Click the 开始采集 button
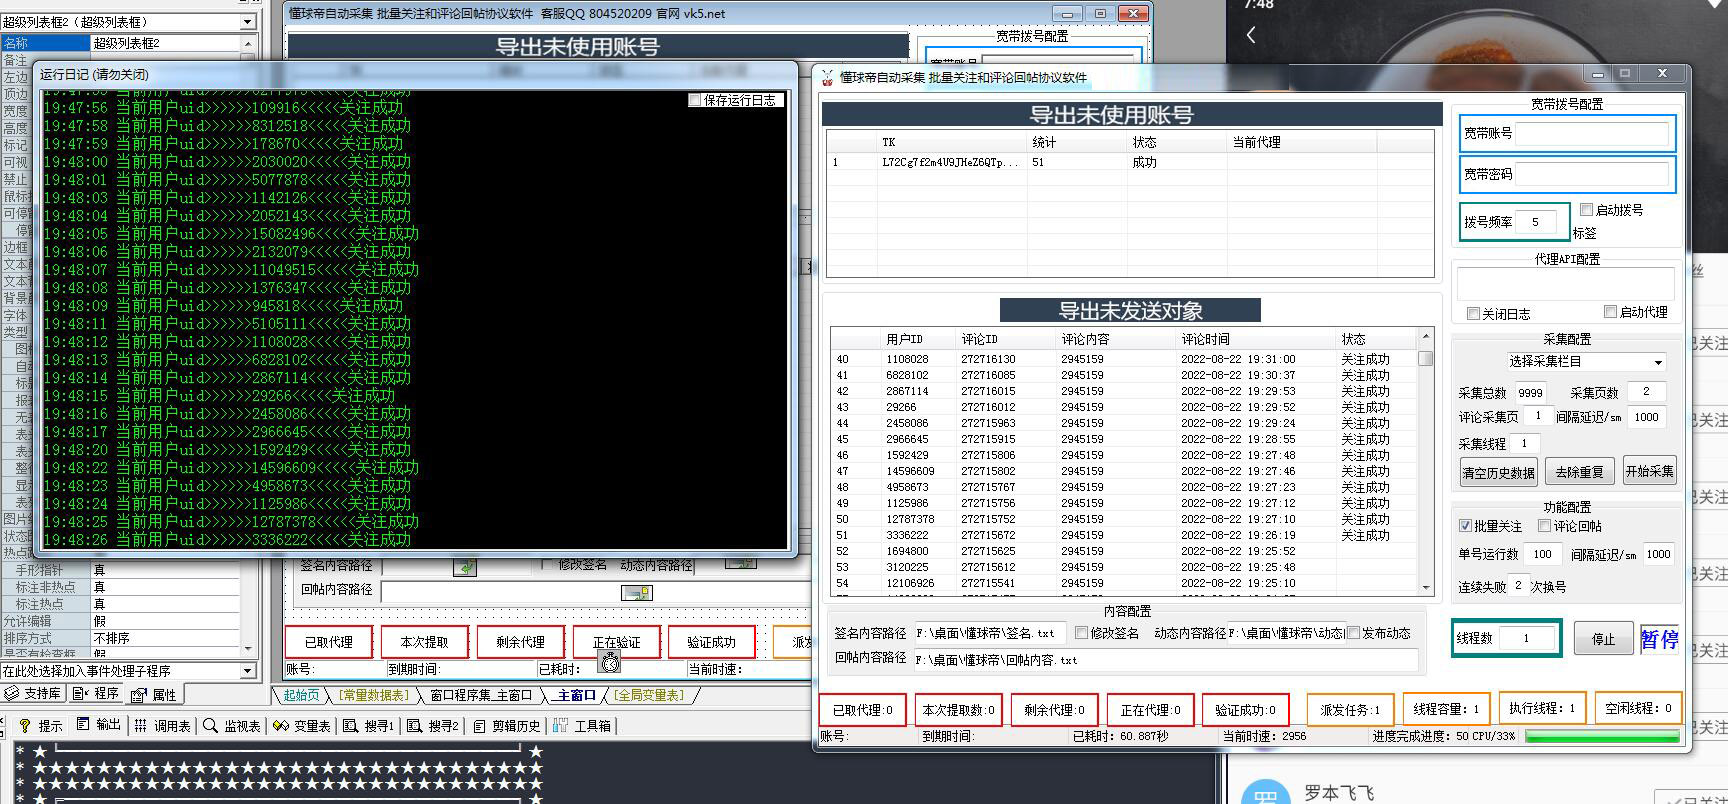The width and height of the screenshot is (1728, 804). pos(1649,472)
